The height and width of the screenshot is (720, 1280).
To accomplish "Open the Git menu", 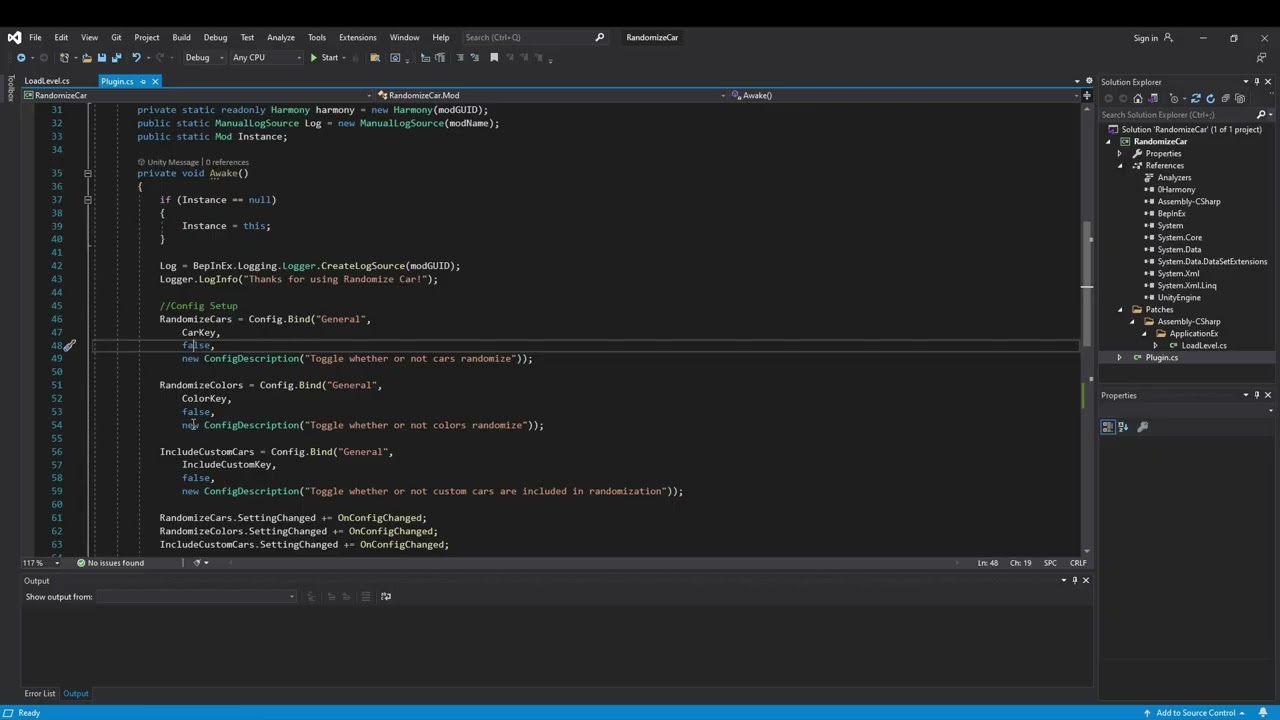I will pyautogui.click(x=116, y=37).
